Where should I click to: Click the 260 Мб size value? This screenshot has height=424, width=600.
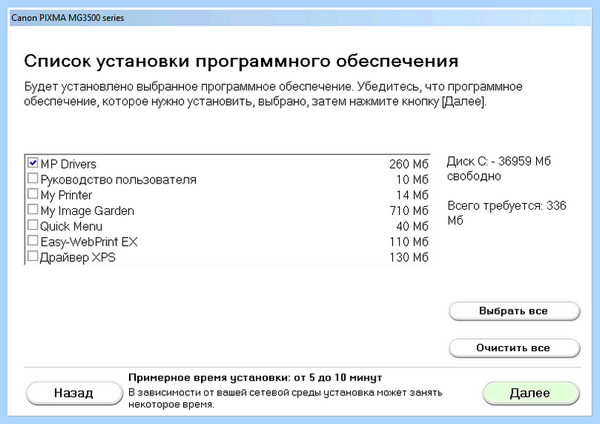[409, 165]
